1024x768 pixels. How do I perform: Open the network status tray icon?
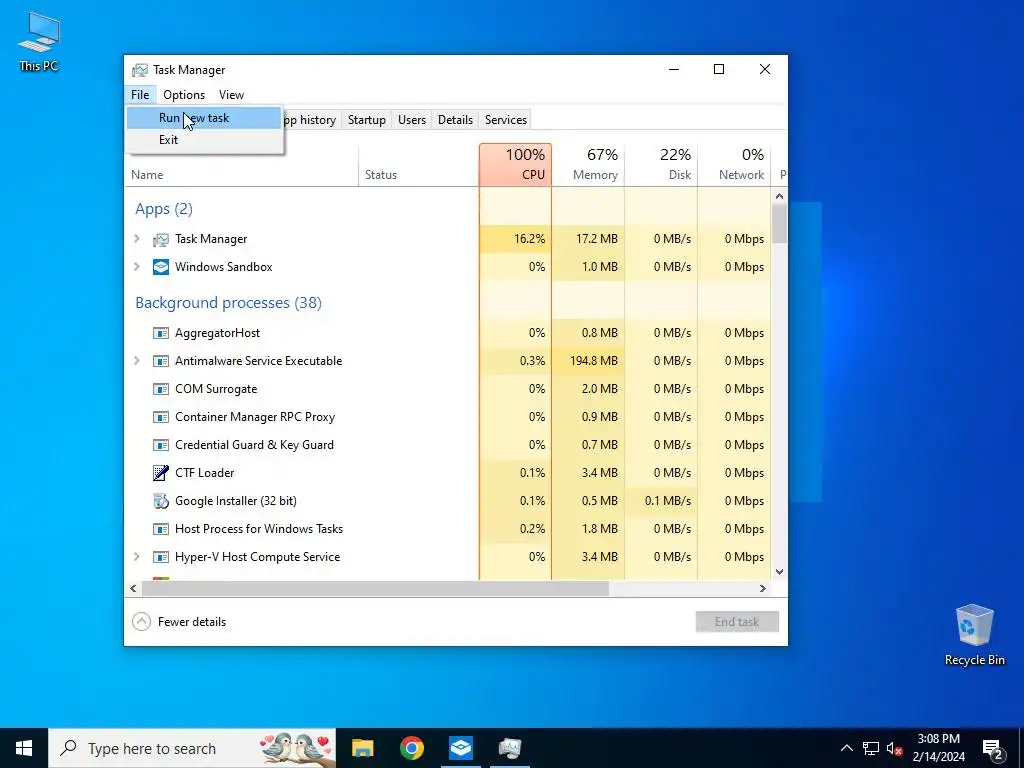click(871, 748)
